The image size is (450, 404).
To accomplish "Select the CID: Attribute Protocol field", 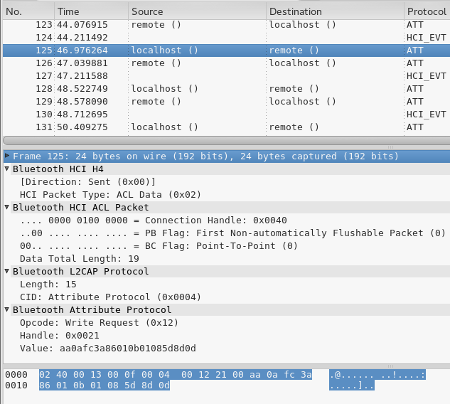I will coord(110,297).
